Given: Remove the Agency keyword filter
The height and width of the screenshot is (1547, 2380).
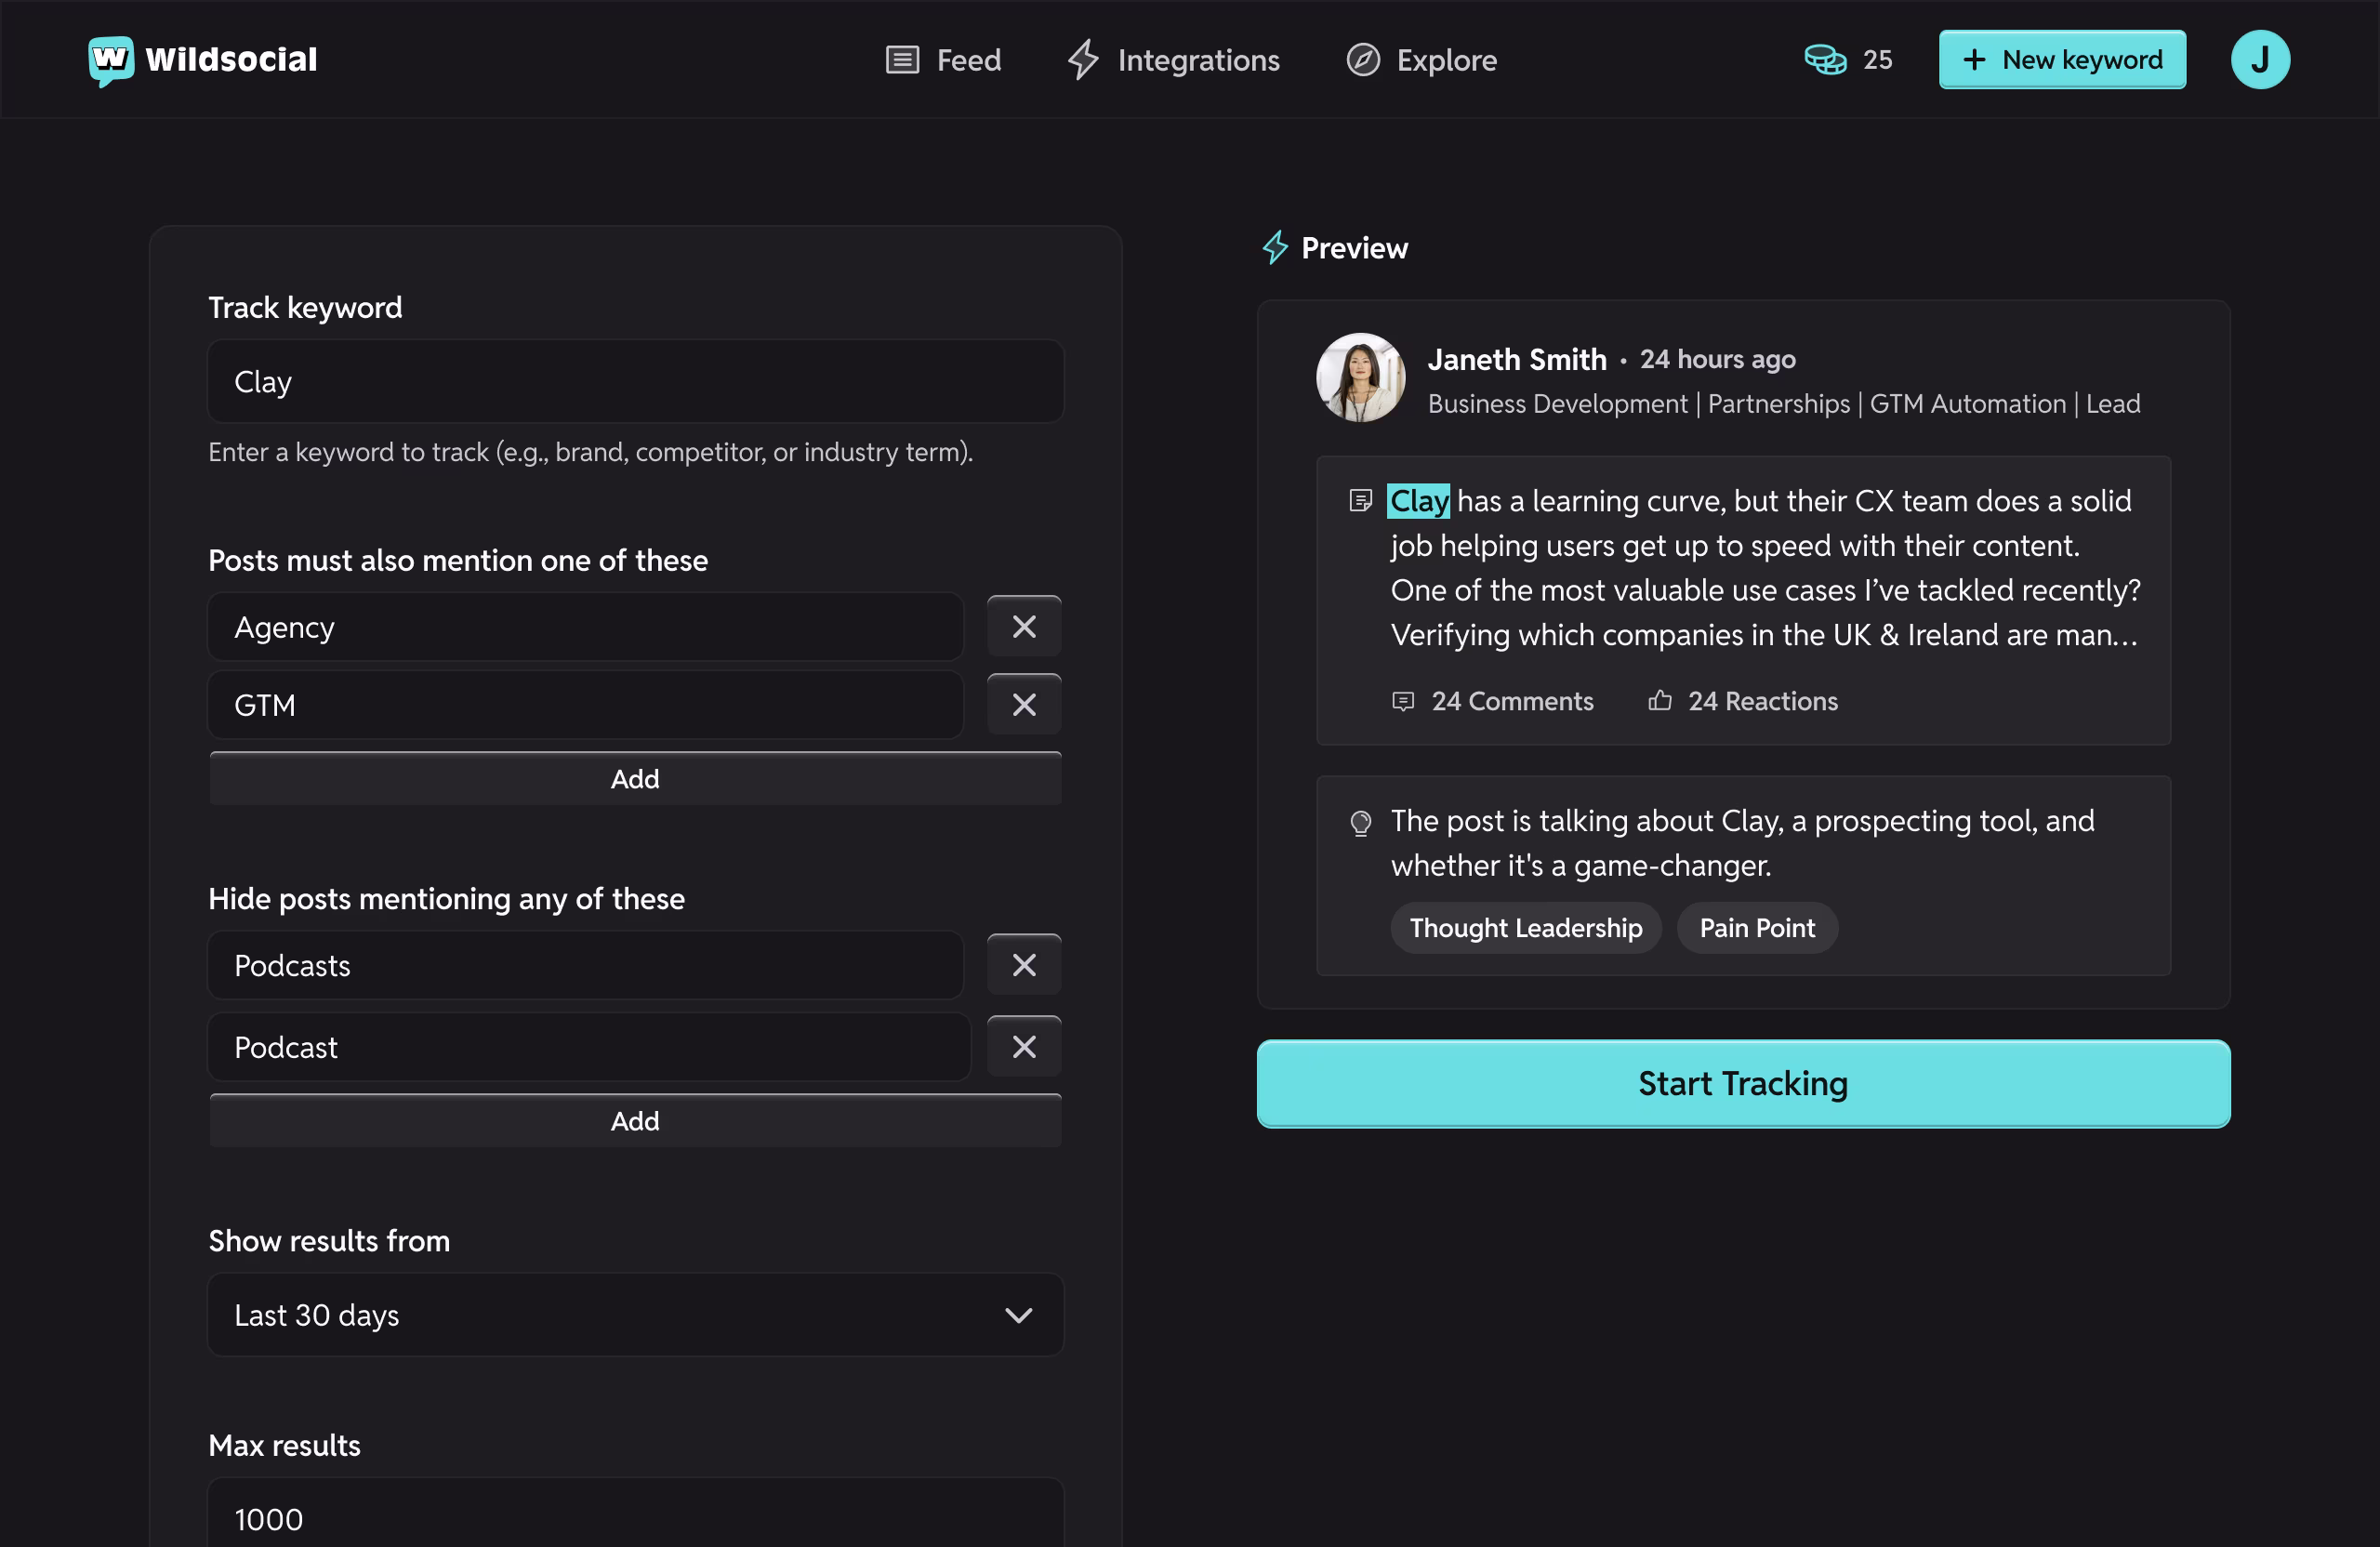Looking at the screenshot, I should point(1023,627).
